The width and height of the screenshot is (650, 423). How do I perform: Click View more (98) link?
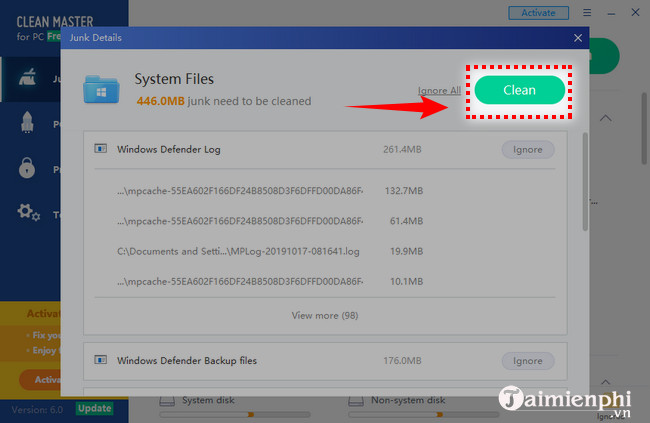tap(325, 316)
